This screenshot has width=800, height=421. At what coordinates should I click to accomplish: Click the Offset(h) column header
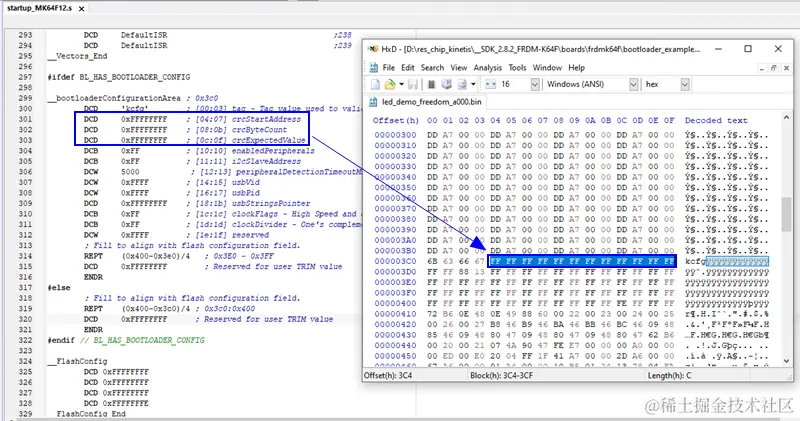[395, 120]
